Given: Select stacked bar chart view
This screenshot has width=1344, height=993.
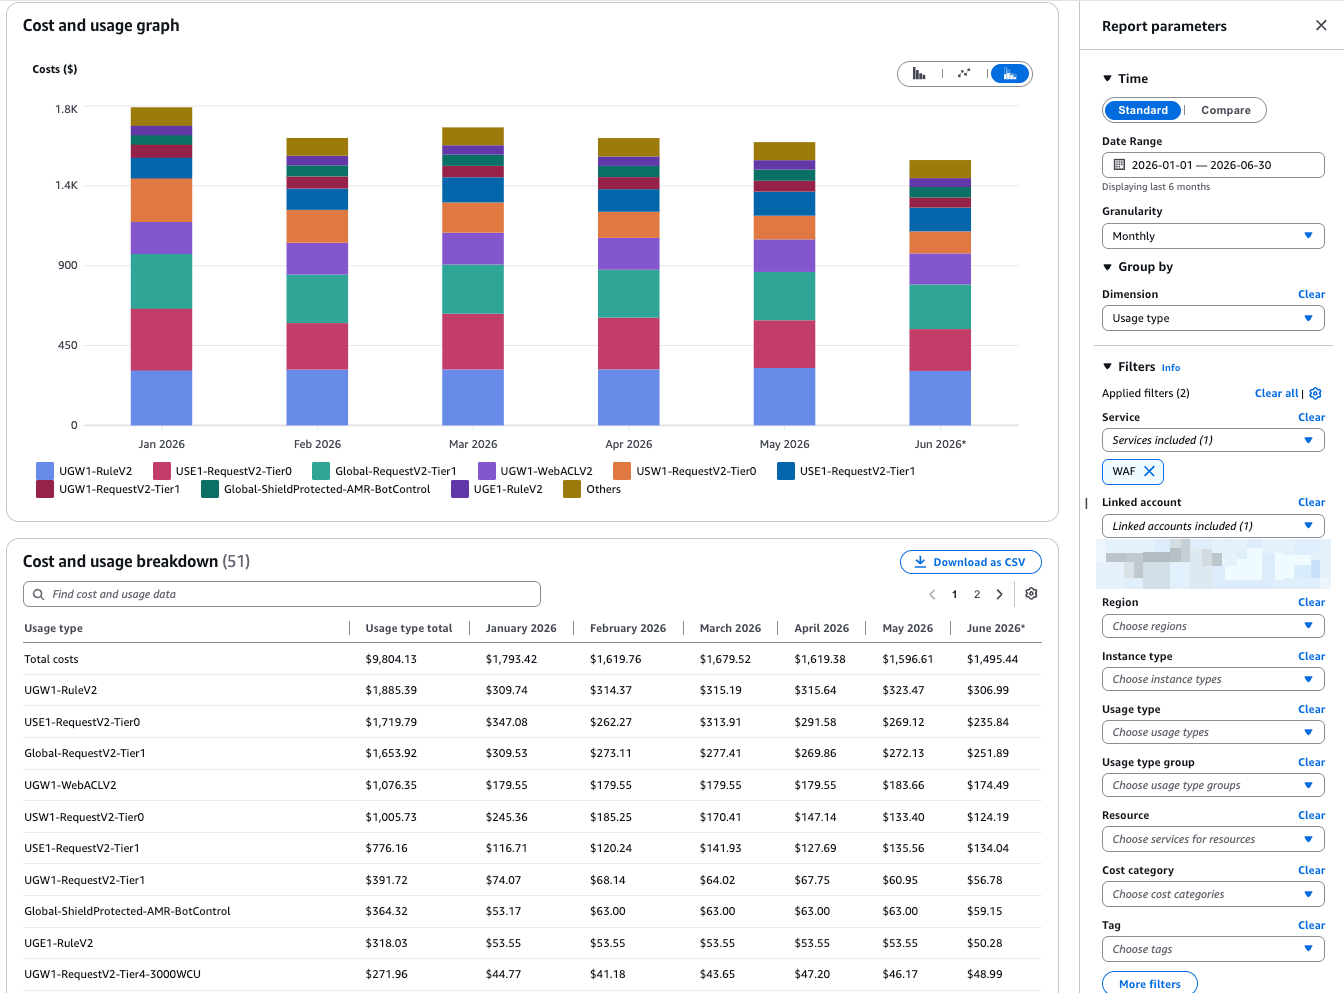Looking at the screenshot, I should click(x=1010, y=74).
